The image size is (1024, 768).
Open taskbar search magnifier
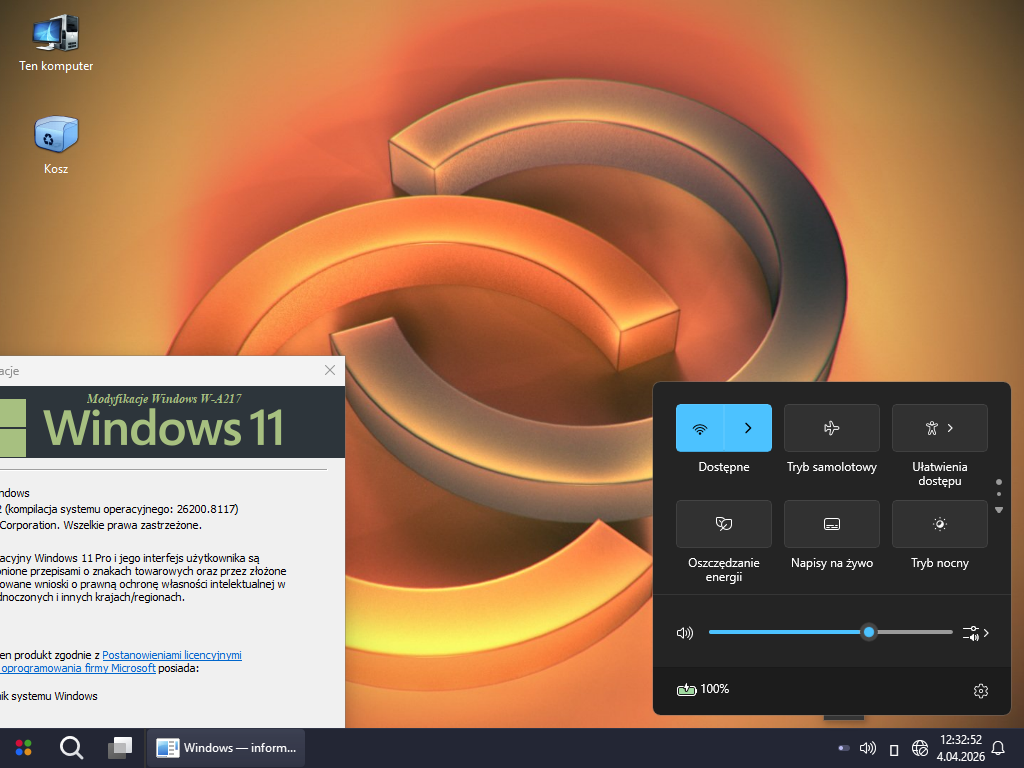click(x=71, y=747)
